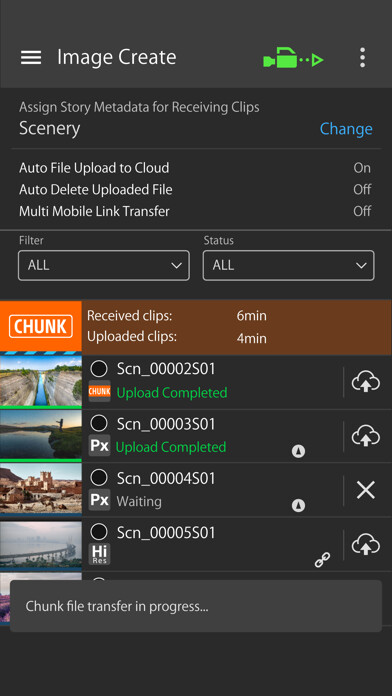Select the radio circle for Scn_00005S01

point(99,532)
